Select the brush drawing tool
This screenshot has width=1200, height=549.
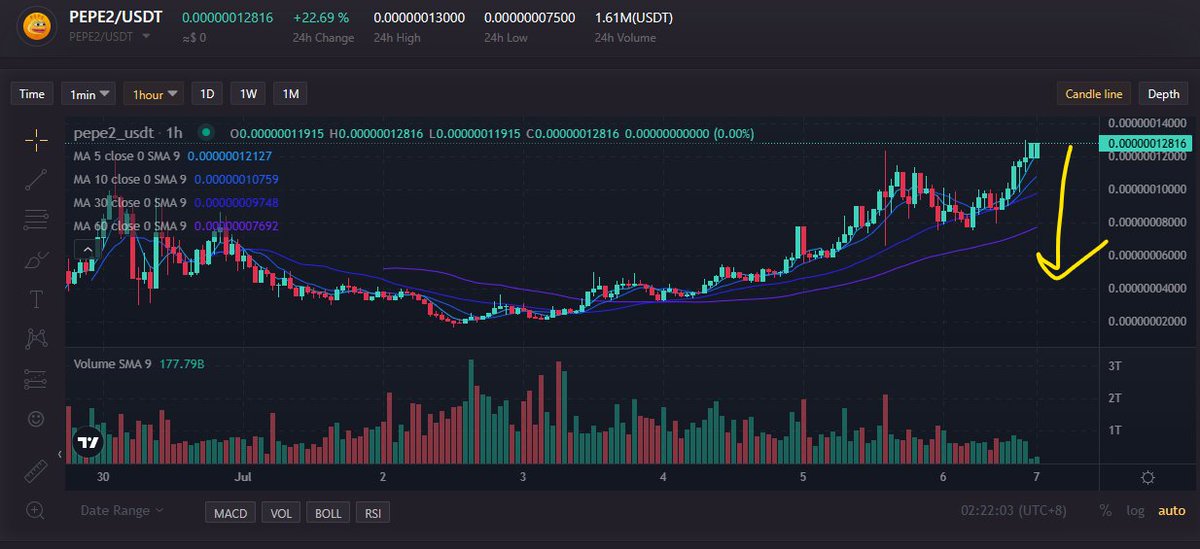(x=36, y=260)
